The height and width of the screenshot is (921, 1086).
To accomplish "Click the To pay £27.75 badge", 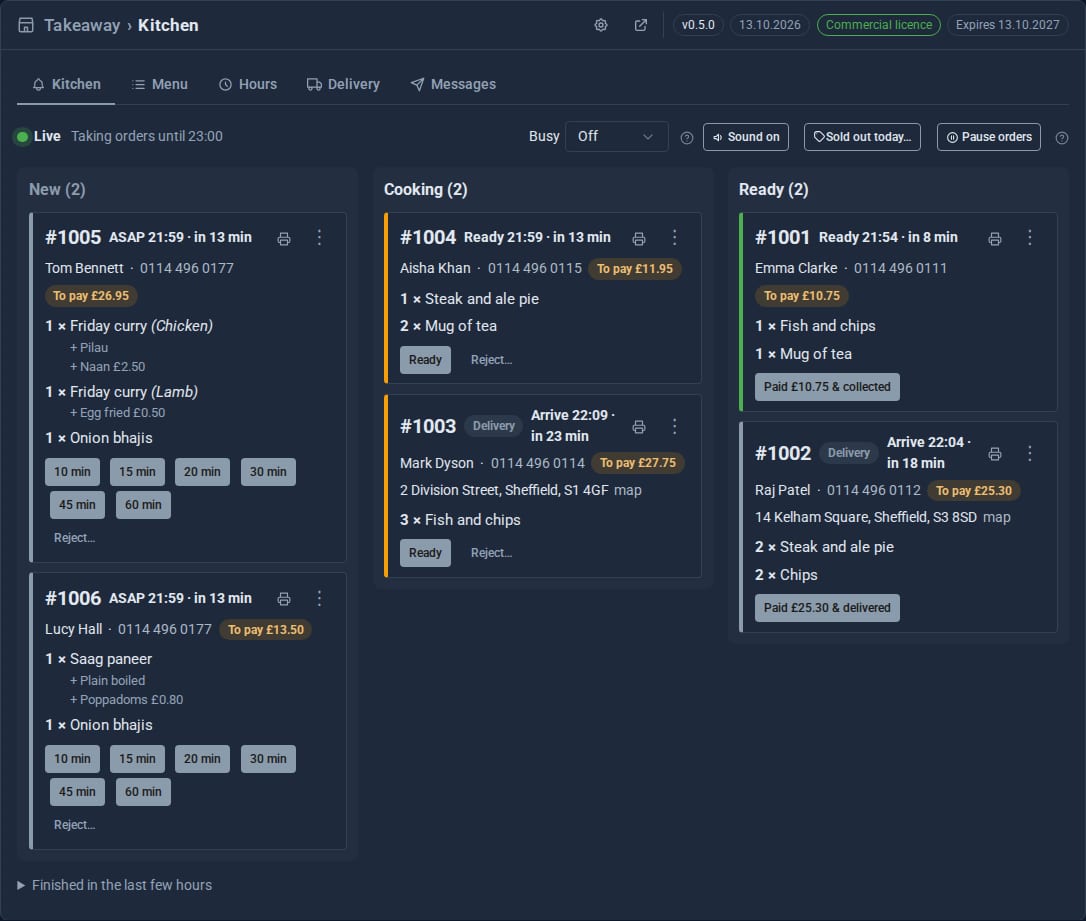I will [x=638, y=463].
